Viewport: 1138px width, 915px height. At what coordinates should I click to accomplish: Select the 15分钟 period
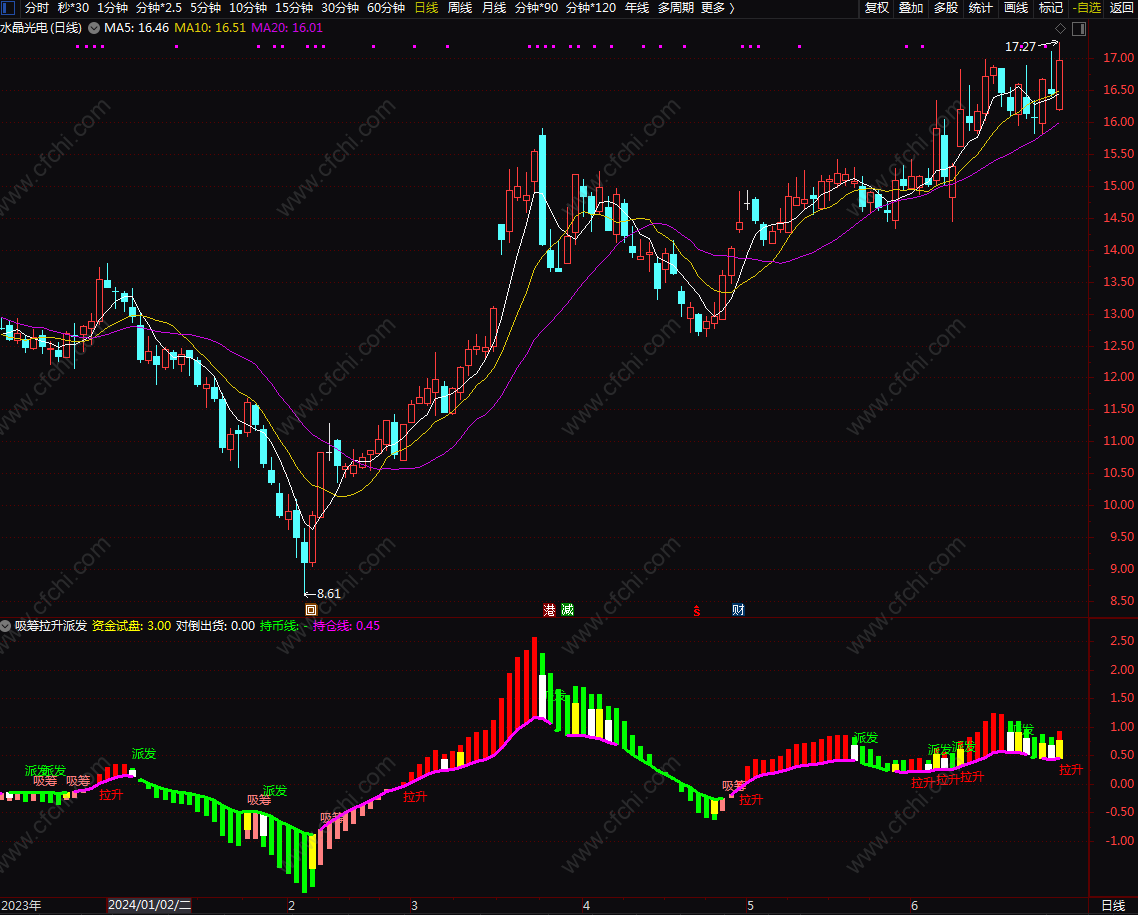(294, 8)
